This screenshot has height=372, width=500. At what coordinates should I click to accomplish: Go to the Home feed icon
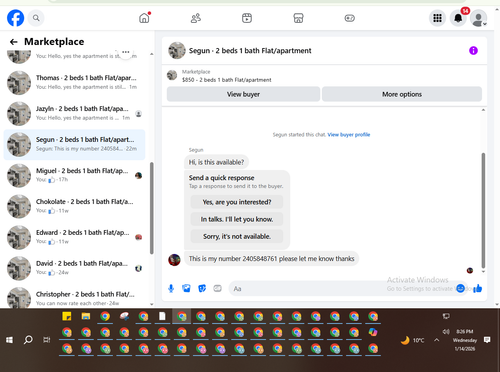(144, 18)
